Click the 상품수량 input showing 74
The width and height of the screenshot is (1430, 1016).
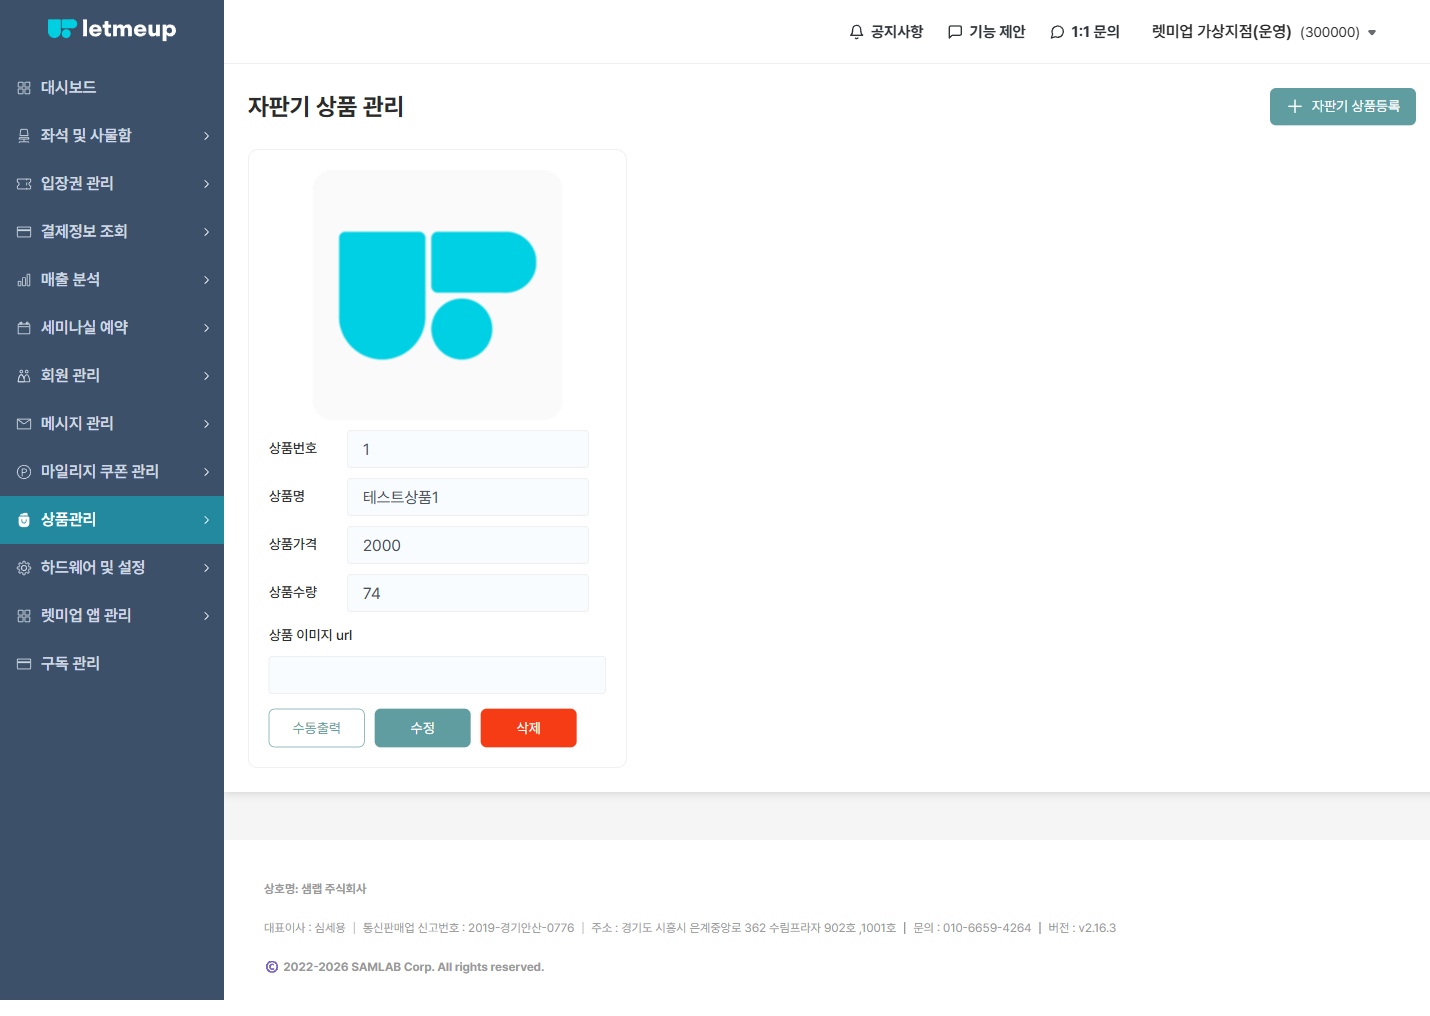click(x=468, y=593)
